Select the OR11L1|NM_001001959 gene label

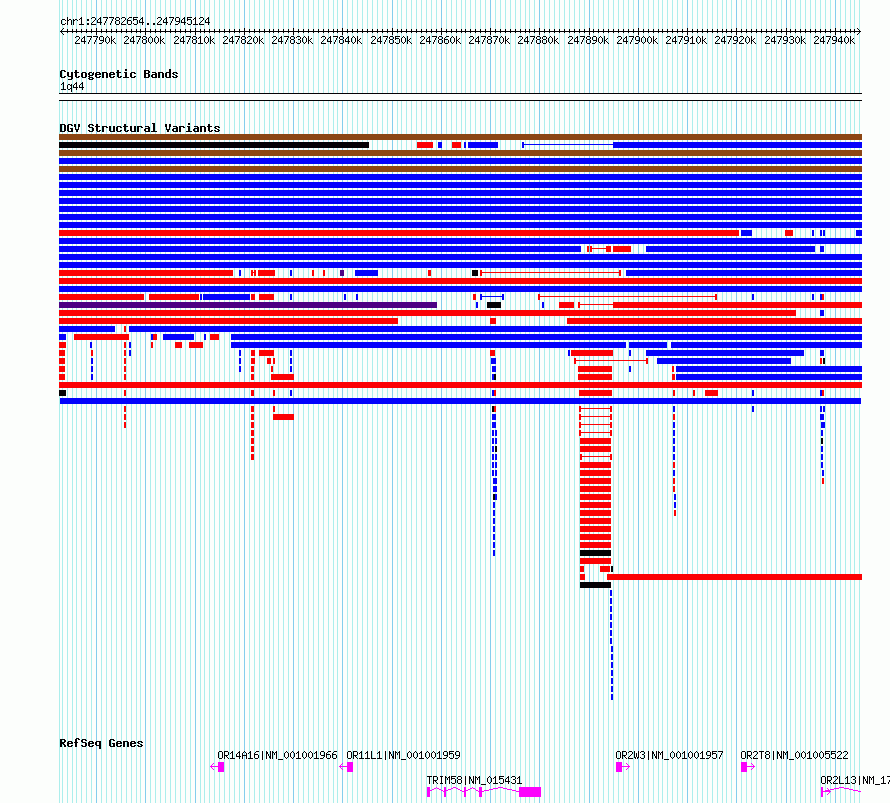coord(403,755)
